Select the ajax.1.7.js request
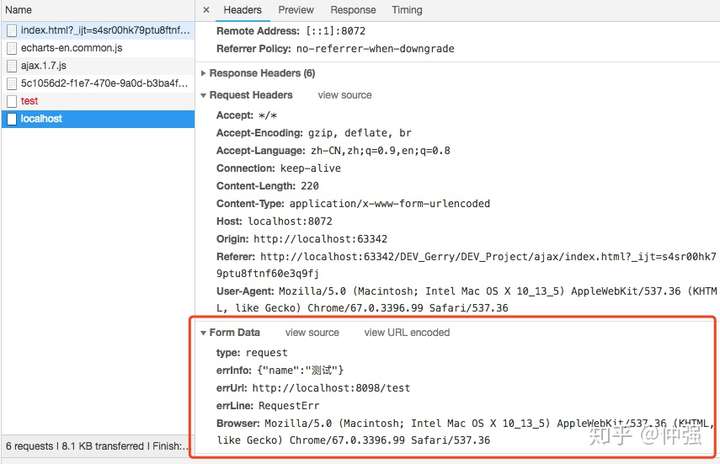Image resolution: width=720 pixels, height=464 pixels. (98, 66)
